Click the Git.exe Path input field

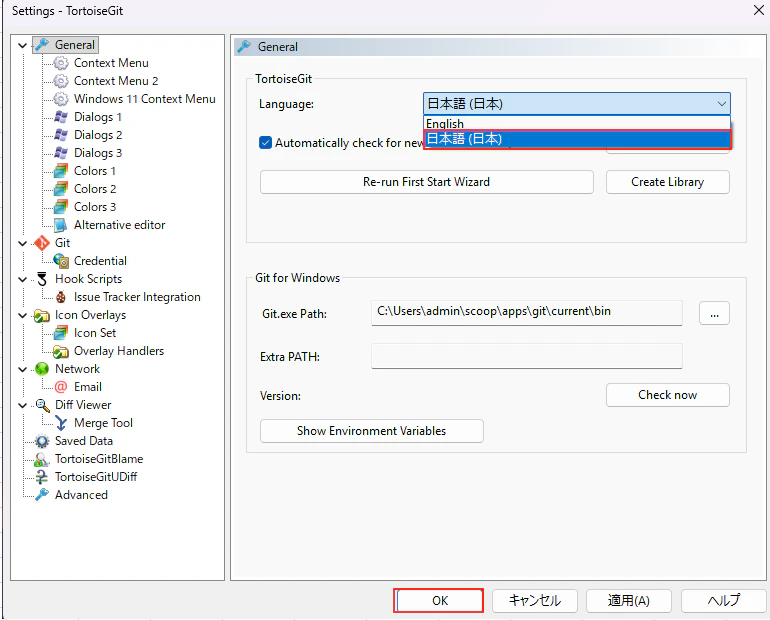point(526,313)
